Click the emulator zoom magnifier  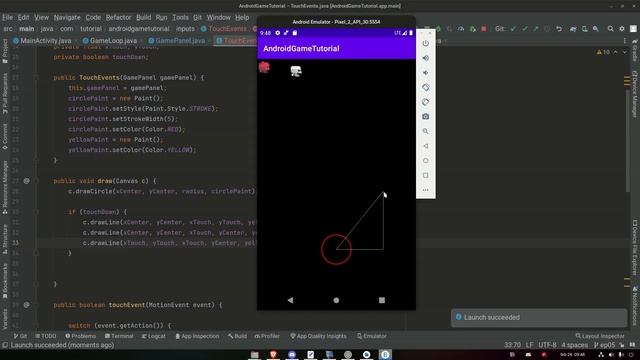point(425,131)
